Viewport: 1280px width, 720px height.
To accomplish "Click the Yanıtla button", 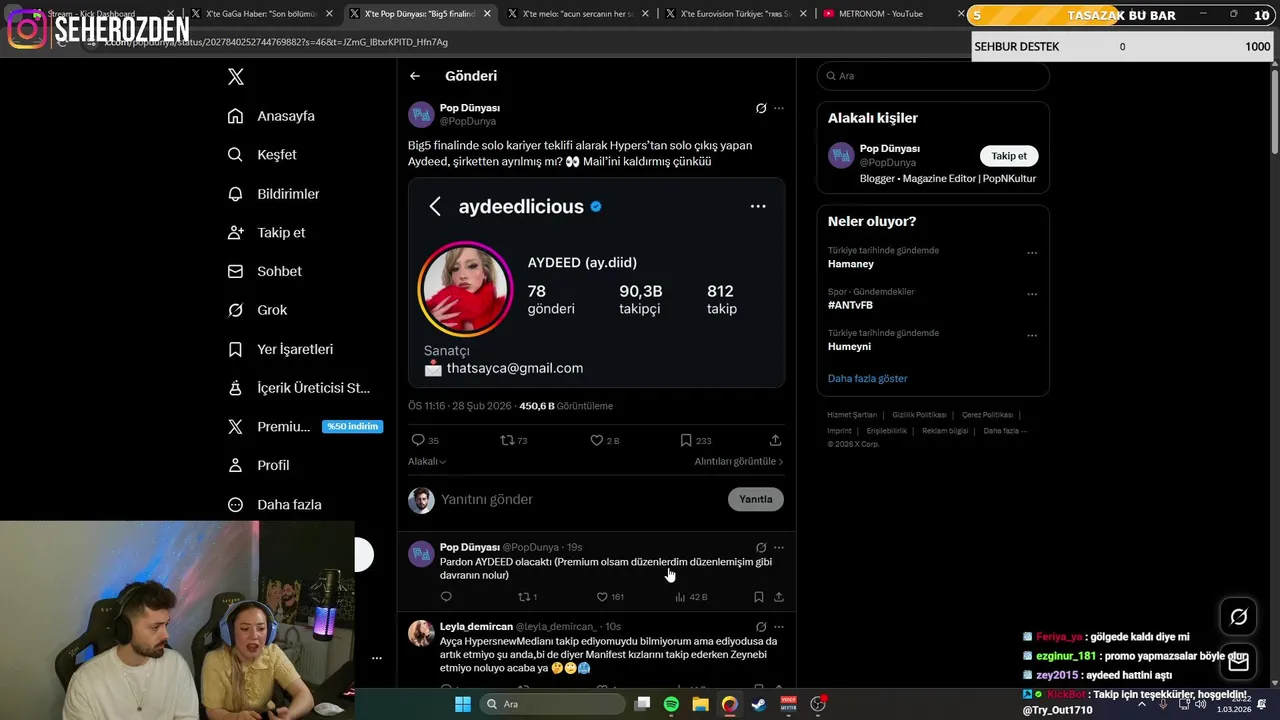I will (x=756, y=499).
